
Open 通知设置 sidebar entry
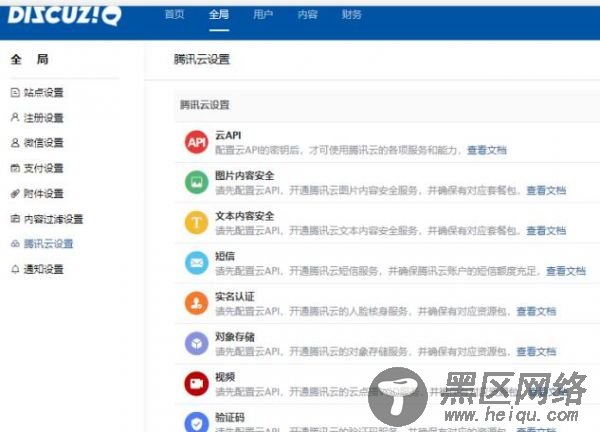[x=44, y=269]
